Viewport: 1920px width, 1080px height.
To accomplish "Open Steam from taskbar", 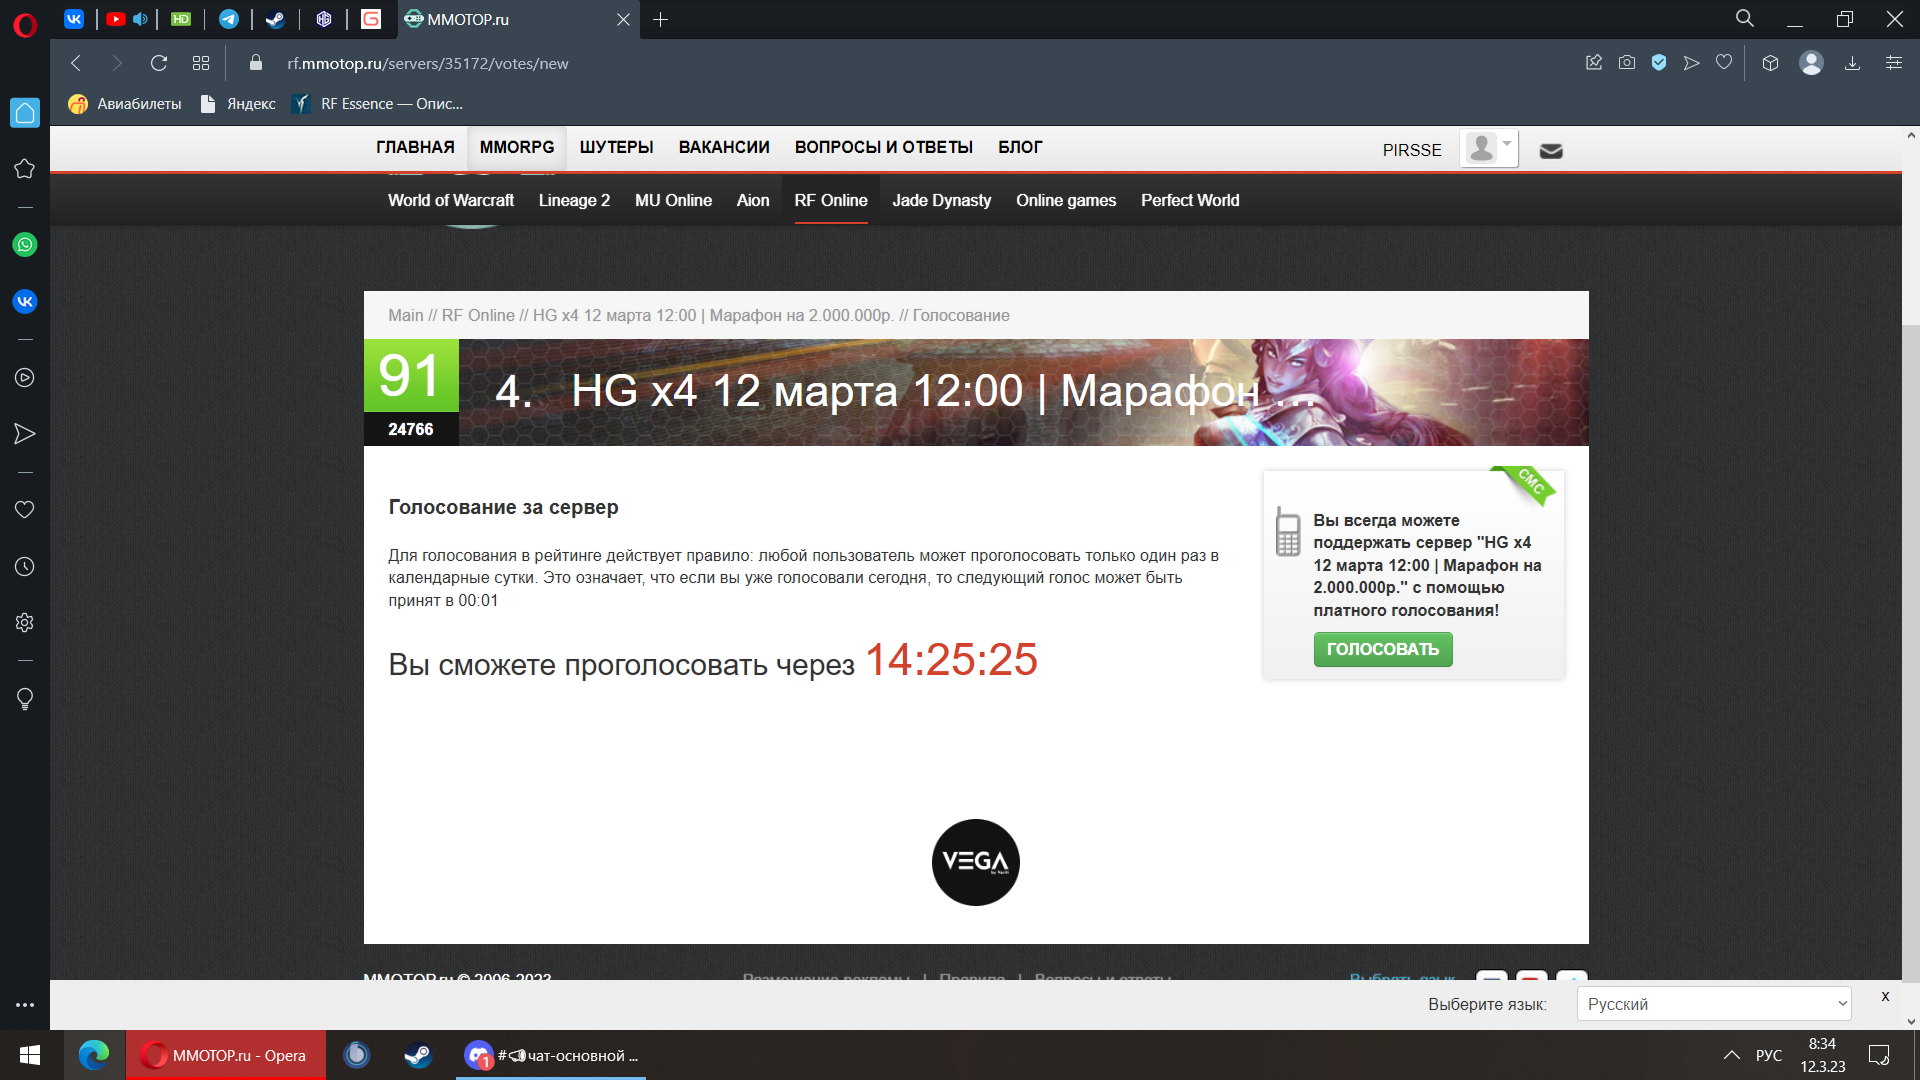I will point(418,1055).
